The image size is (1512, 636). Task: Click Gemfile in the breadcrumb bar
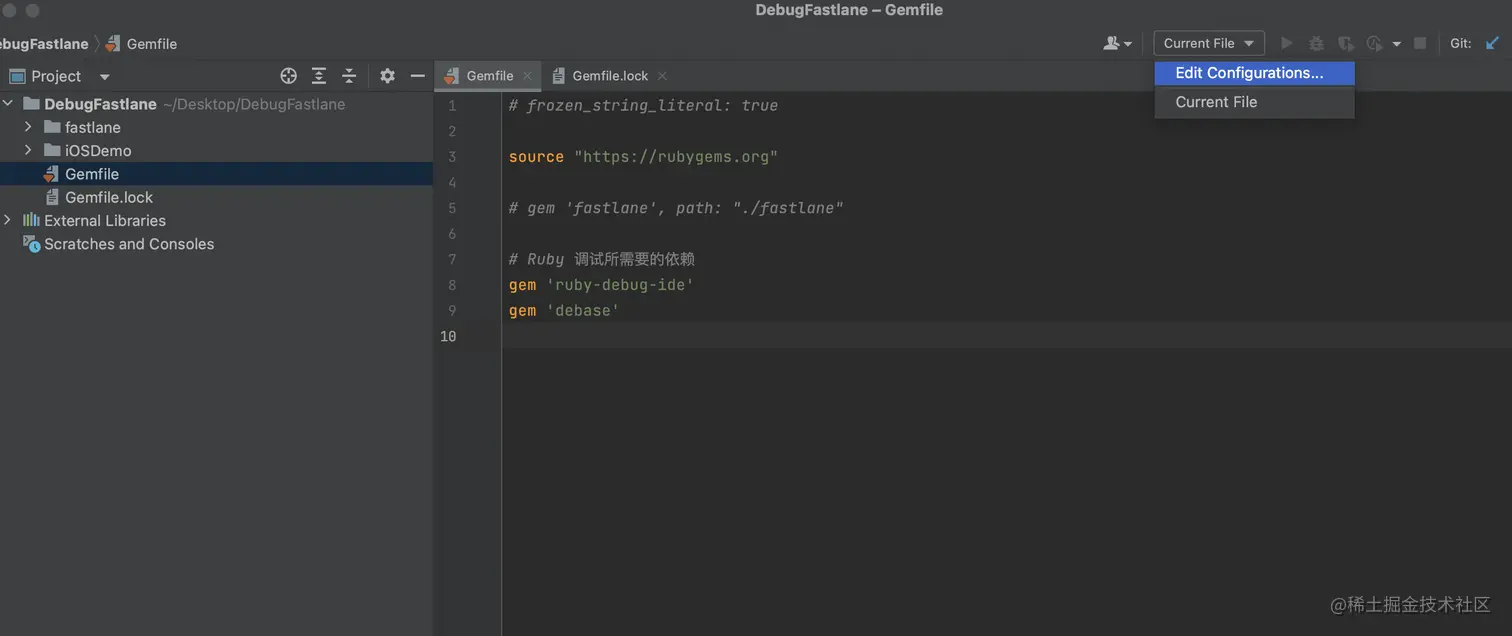coord(150,43)
